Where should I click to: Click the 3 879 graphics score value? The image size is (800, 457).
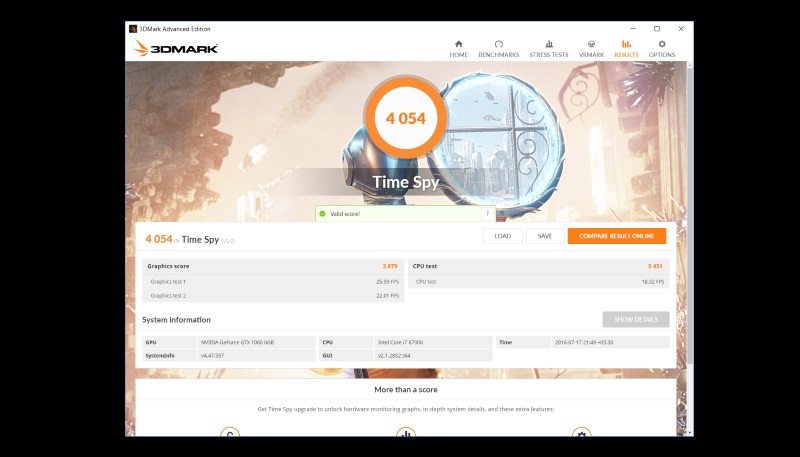390,266
